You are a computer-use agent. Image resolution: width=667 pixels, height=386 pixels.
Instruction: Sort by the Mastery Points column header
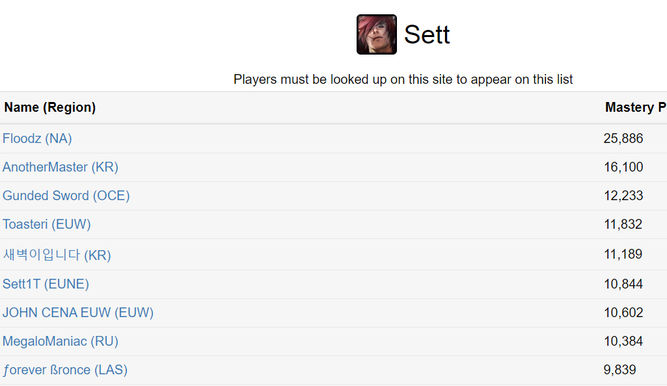(x=636, y=107)
